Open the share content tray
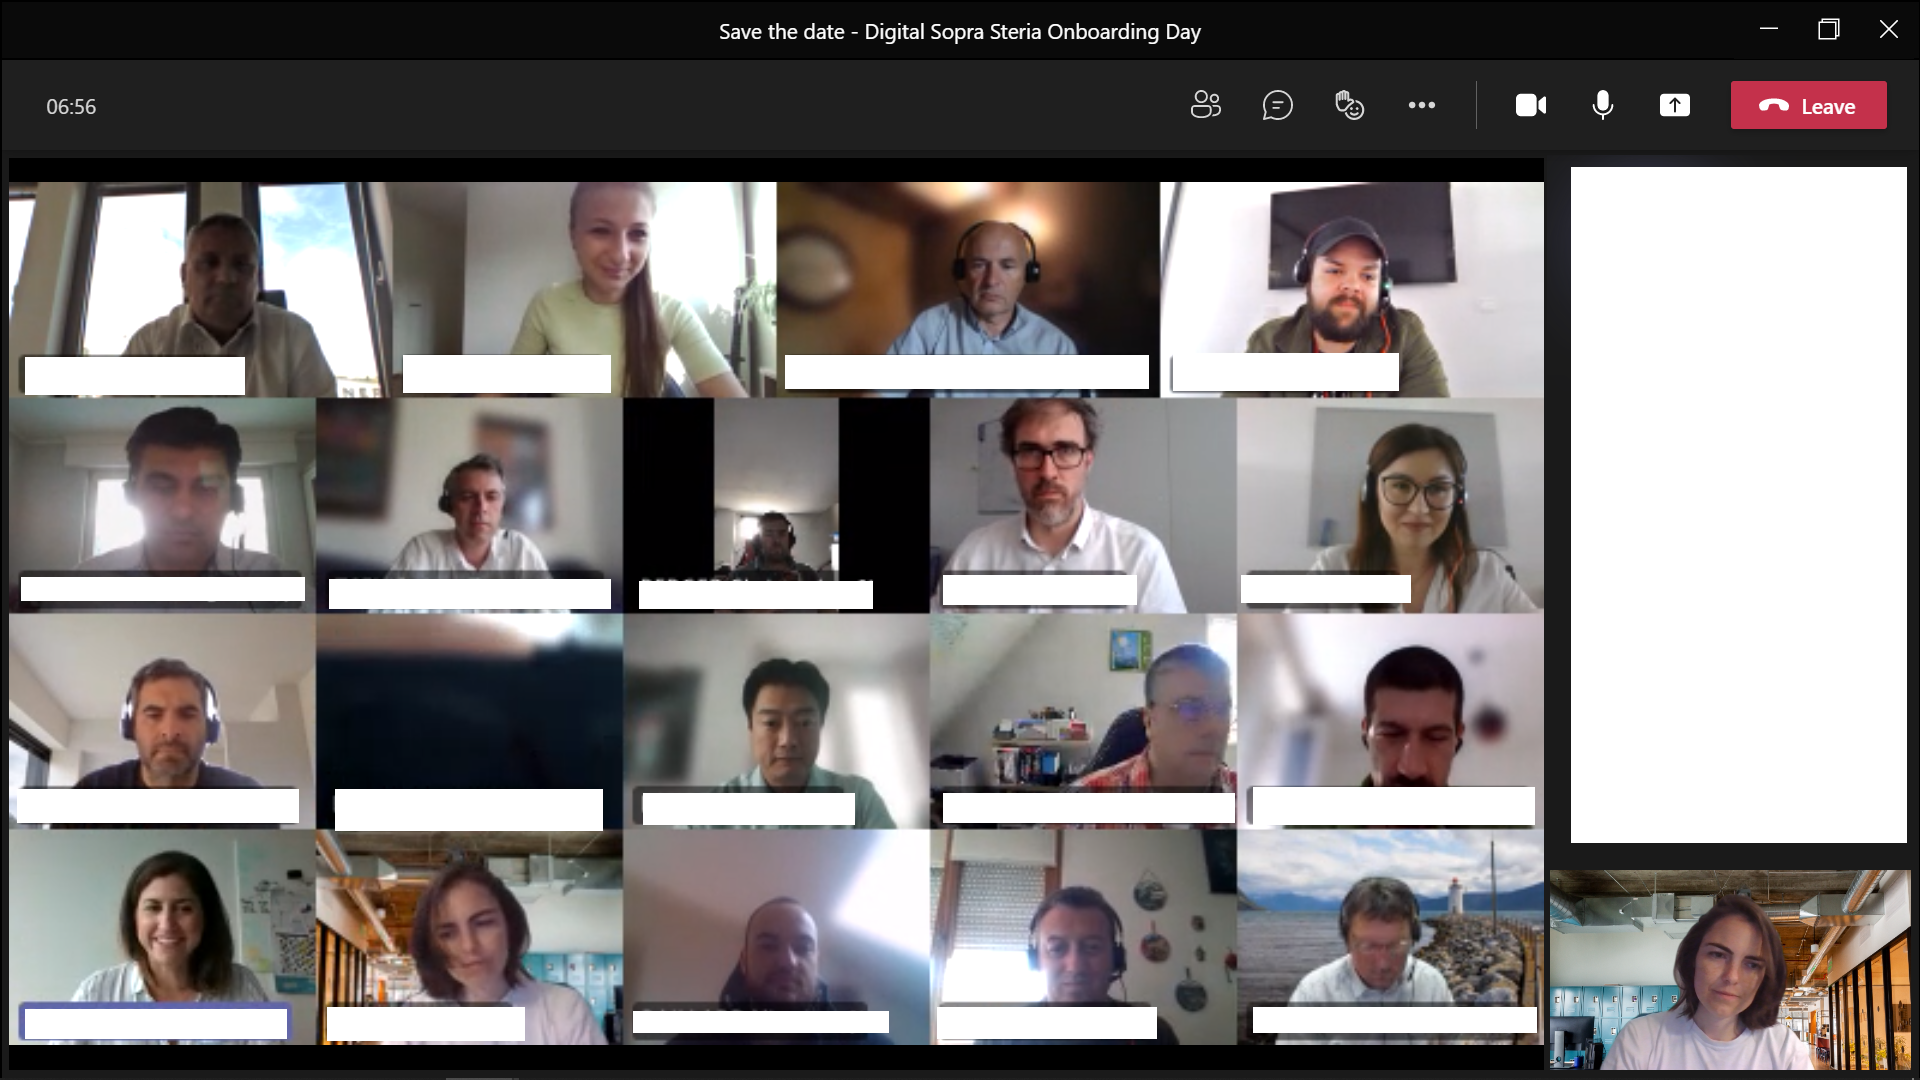The width and height of the screenshot is (1920, 1080). coord(1674,105)
